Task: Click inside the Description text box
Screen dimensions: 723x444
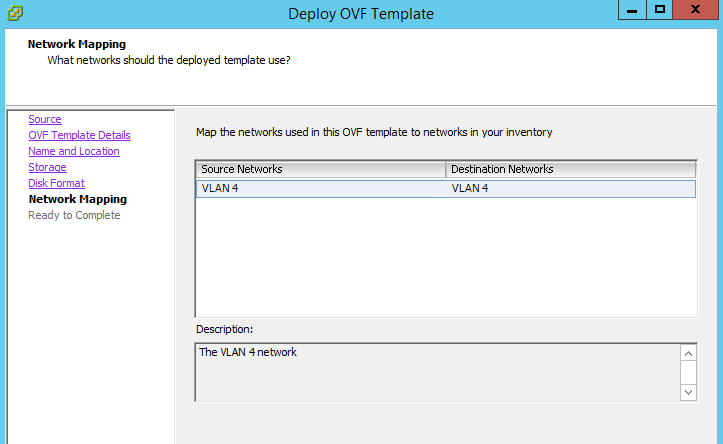Action: pyautogui.click(x=438, y=373)
